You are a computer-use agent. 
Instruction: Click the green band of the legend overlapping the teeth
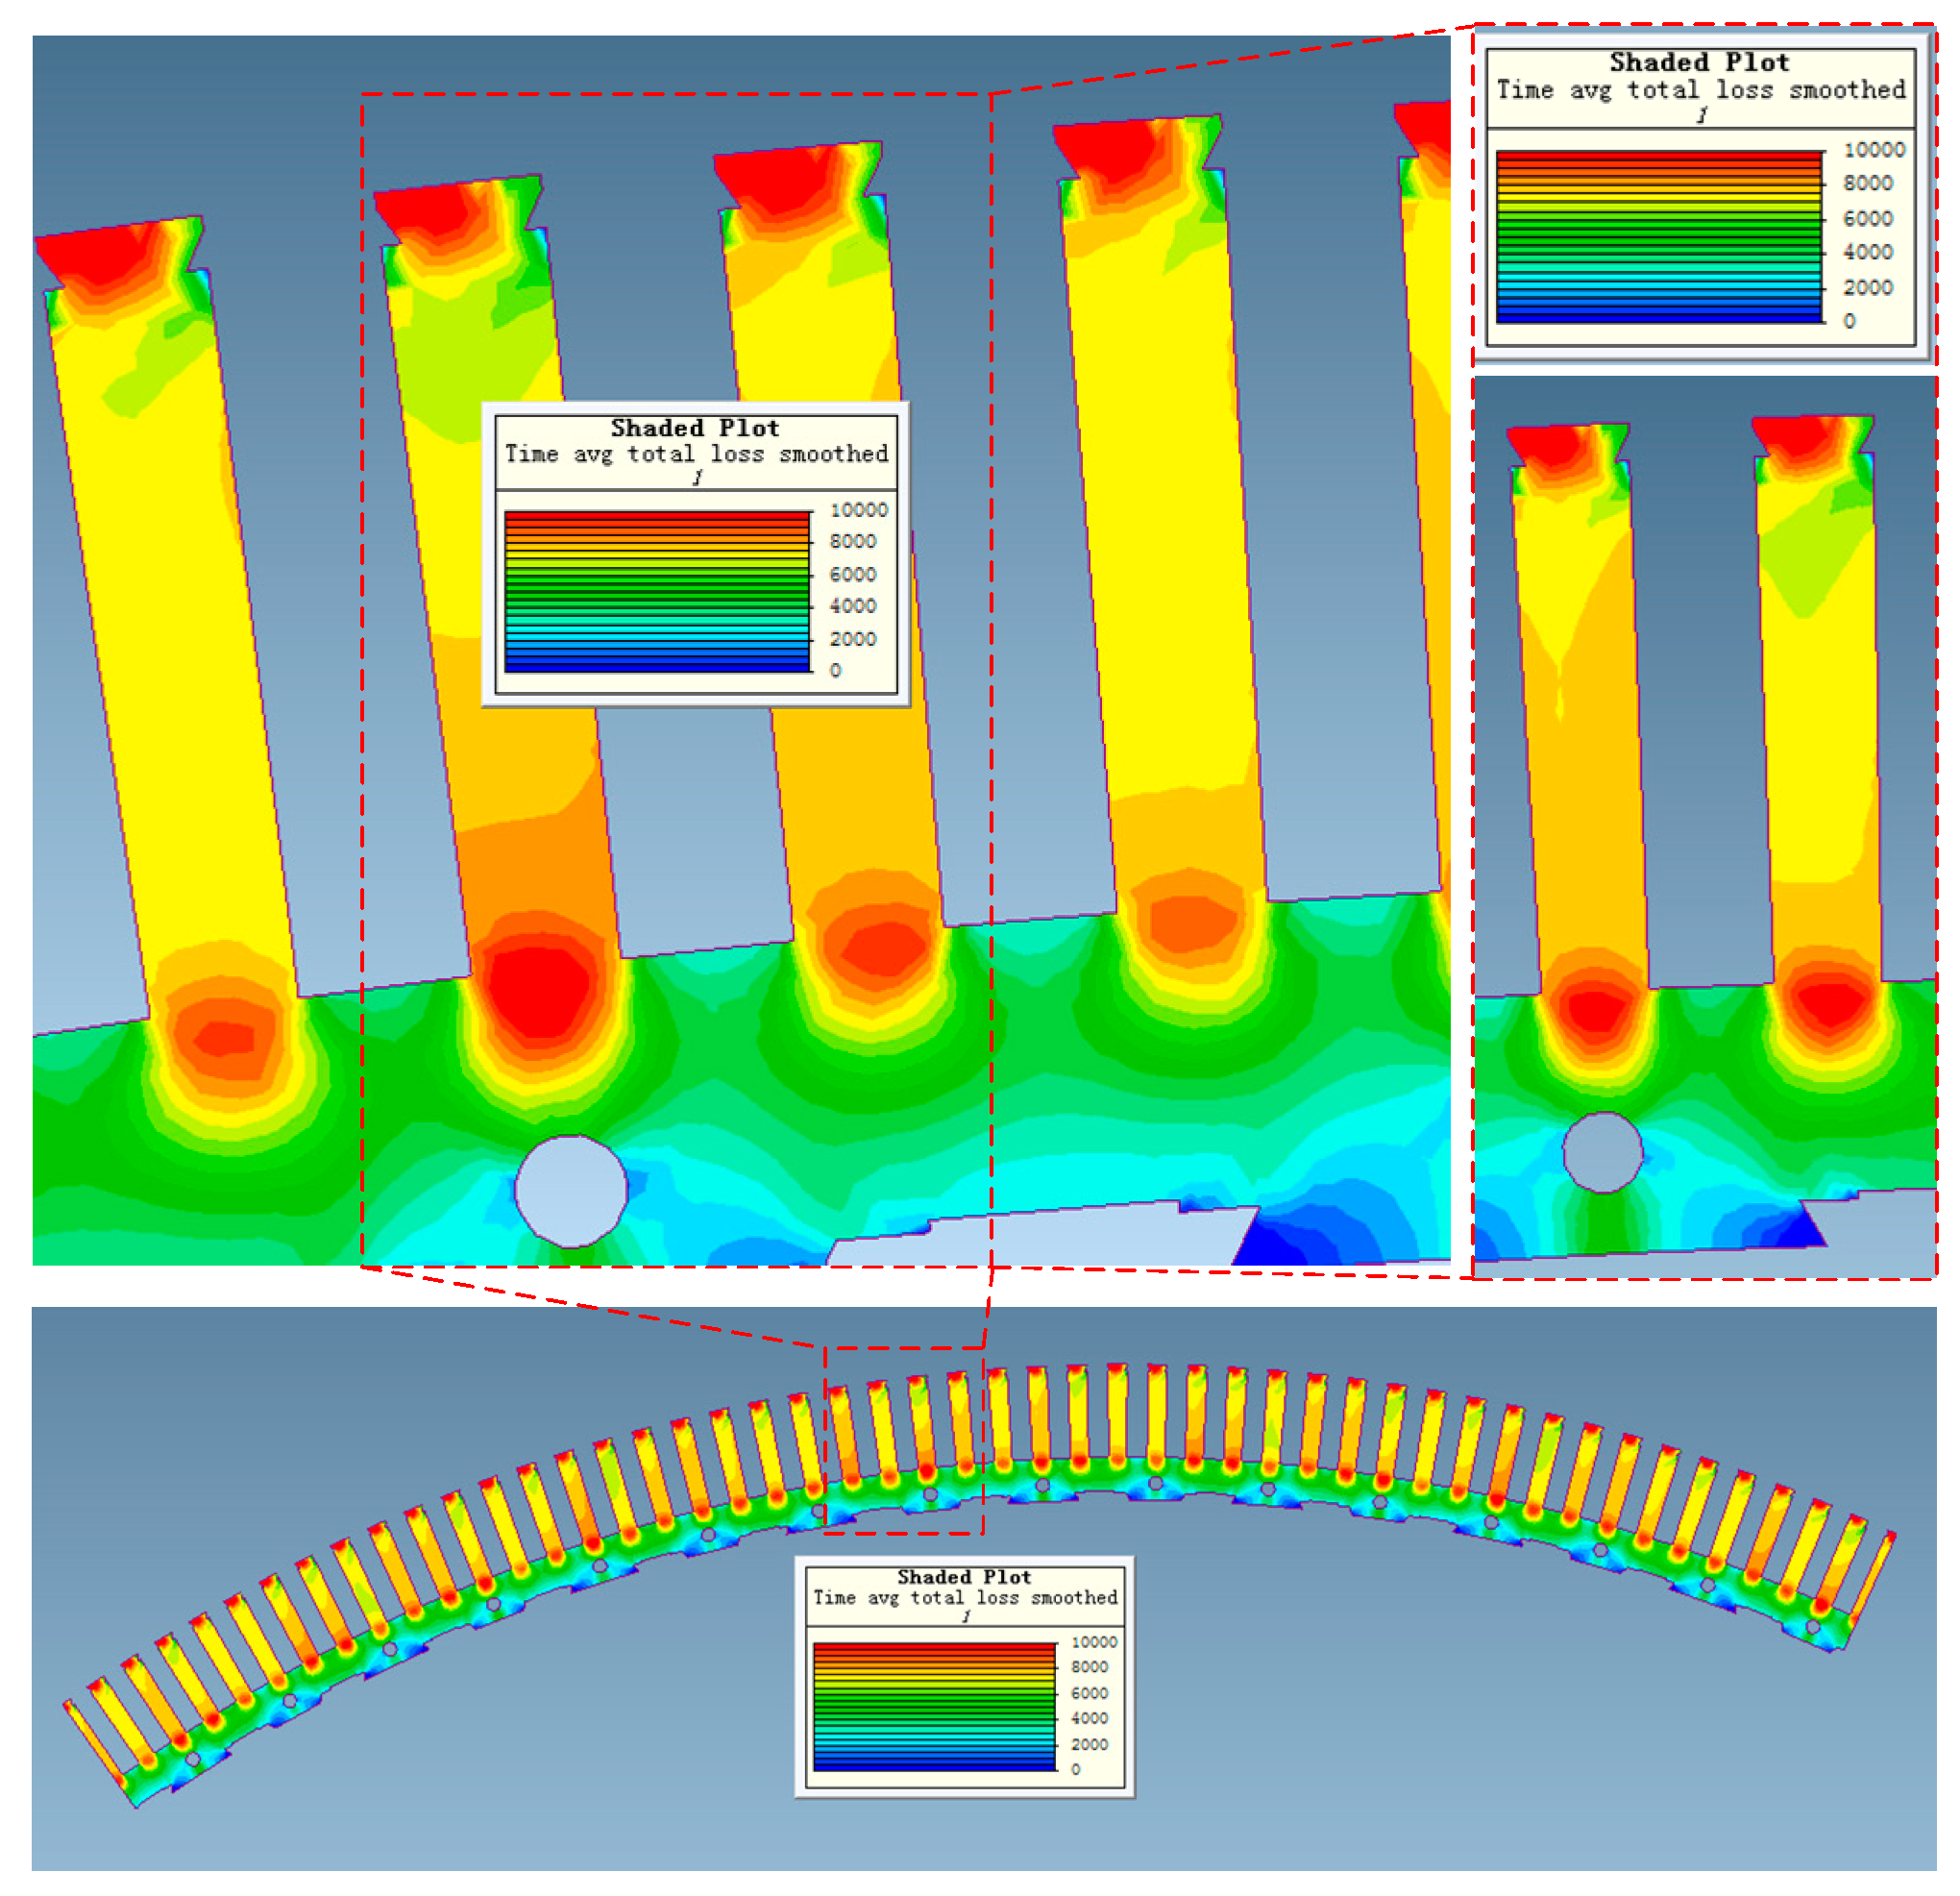tap(656, 588)
